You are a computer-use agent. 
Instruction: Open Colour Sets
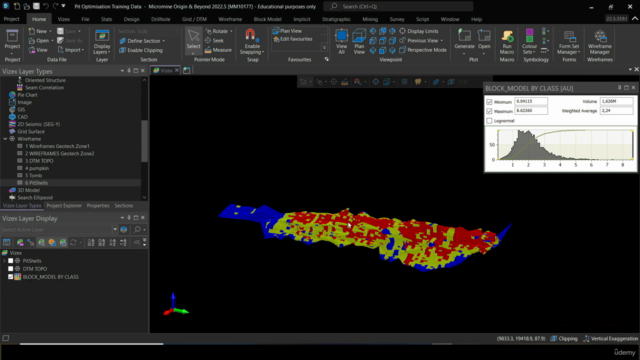tap(529, 42)
